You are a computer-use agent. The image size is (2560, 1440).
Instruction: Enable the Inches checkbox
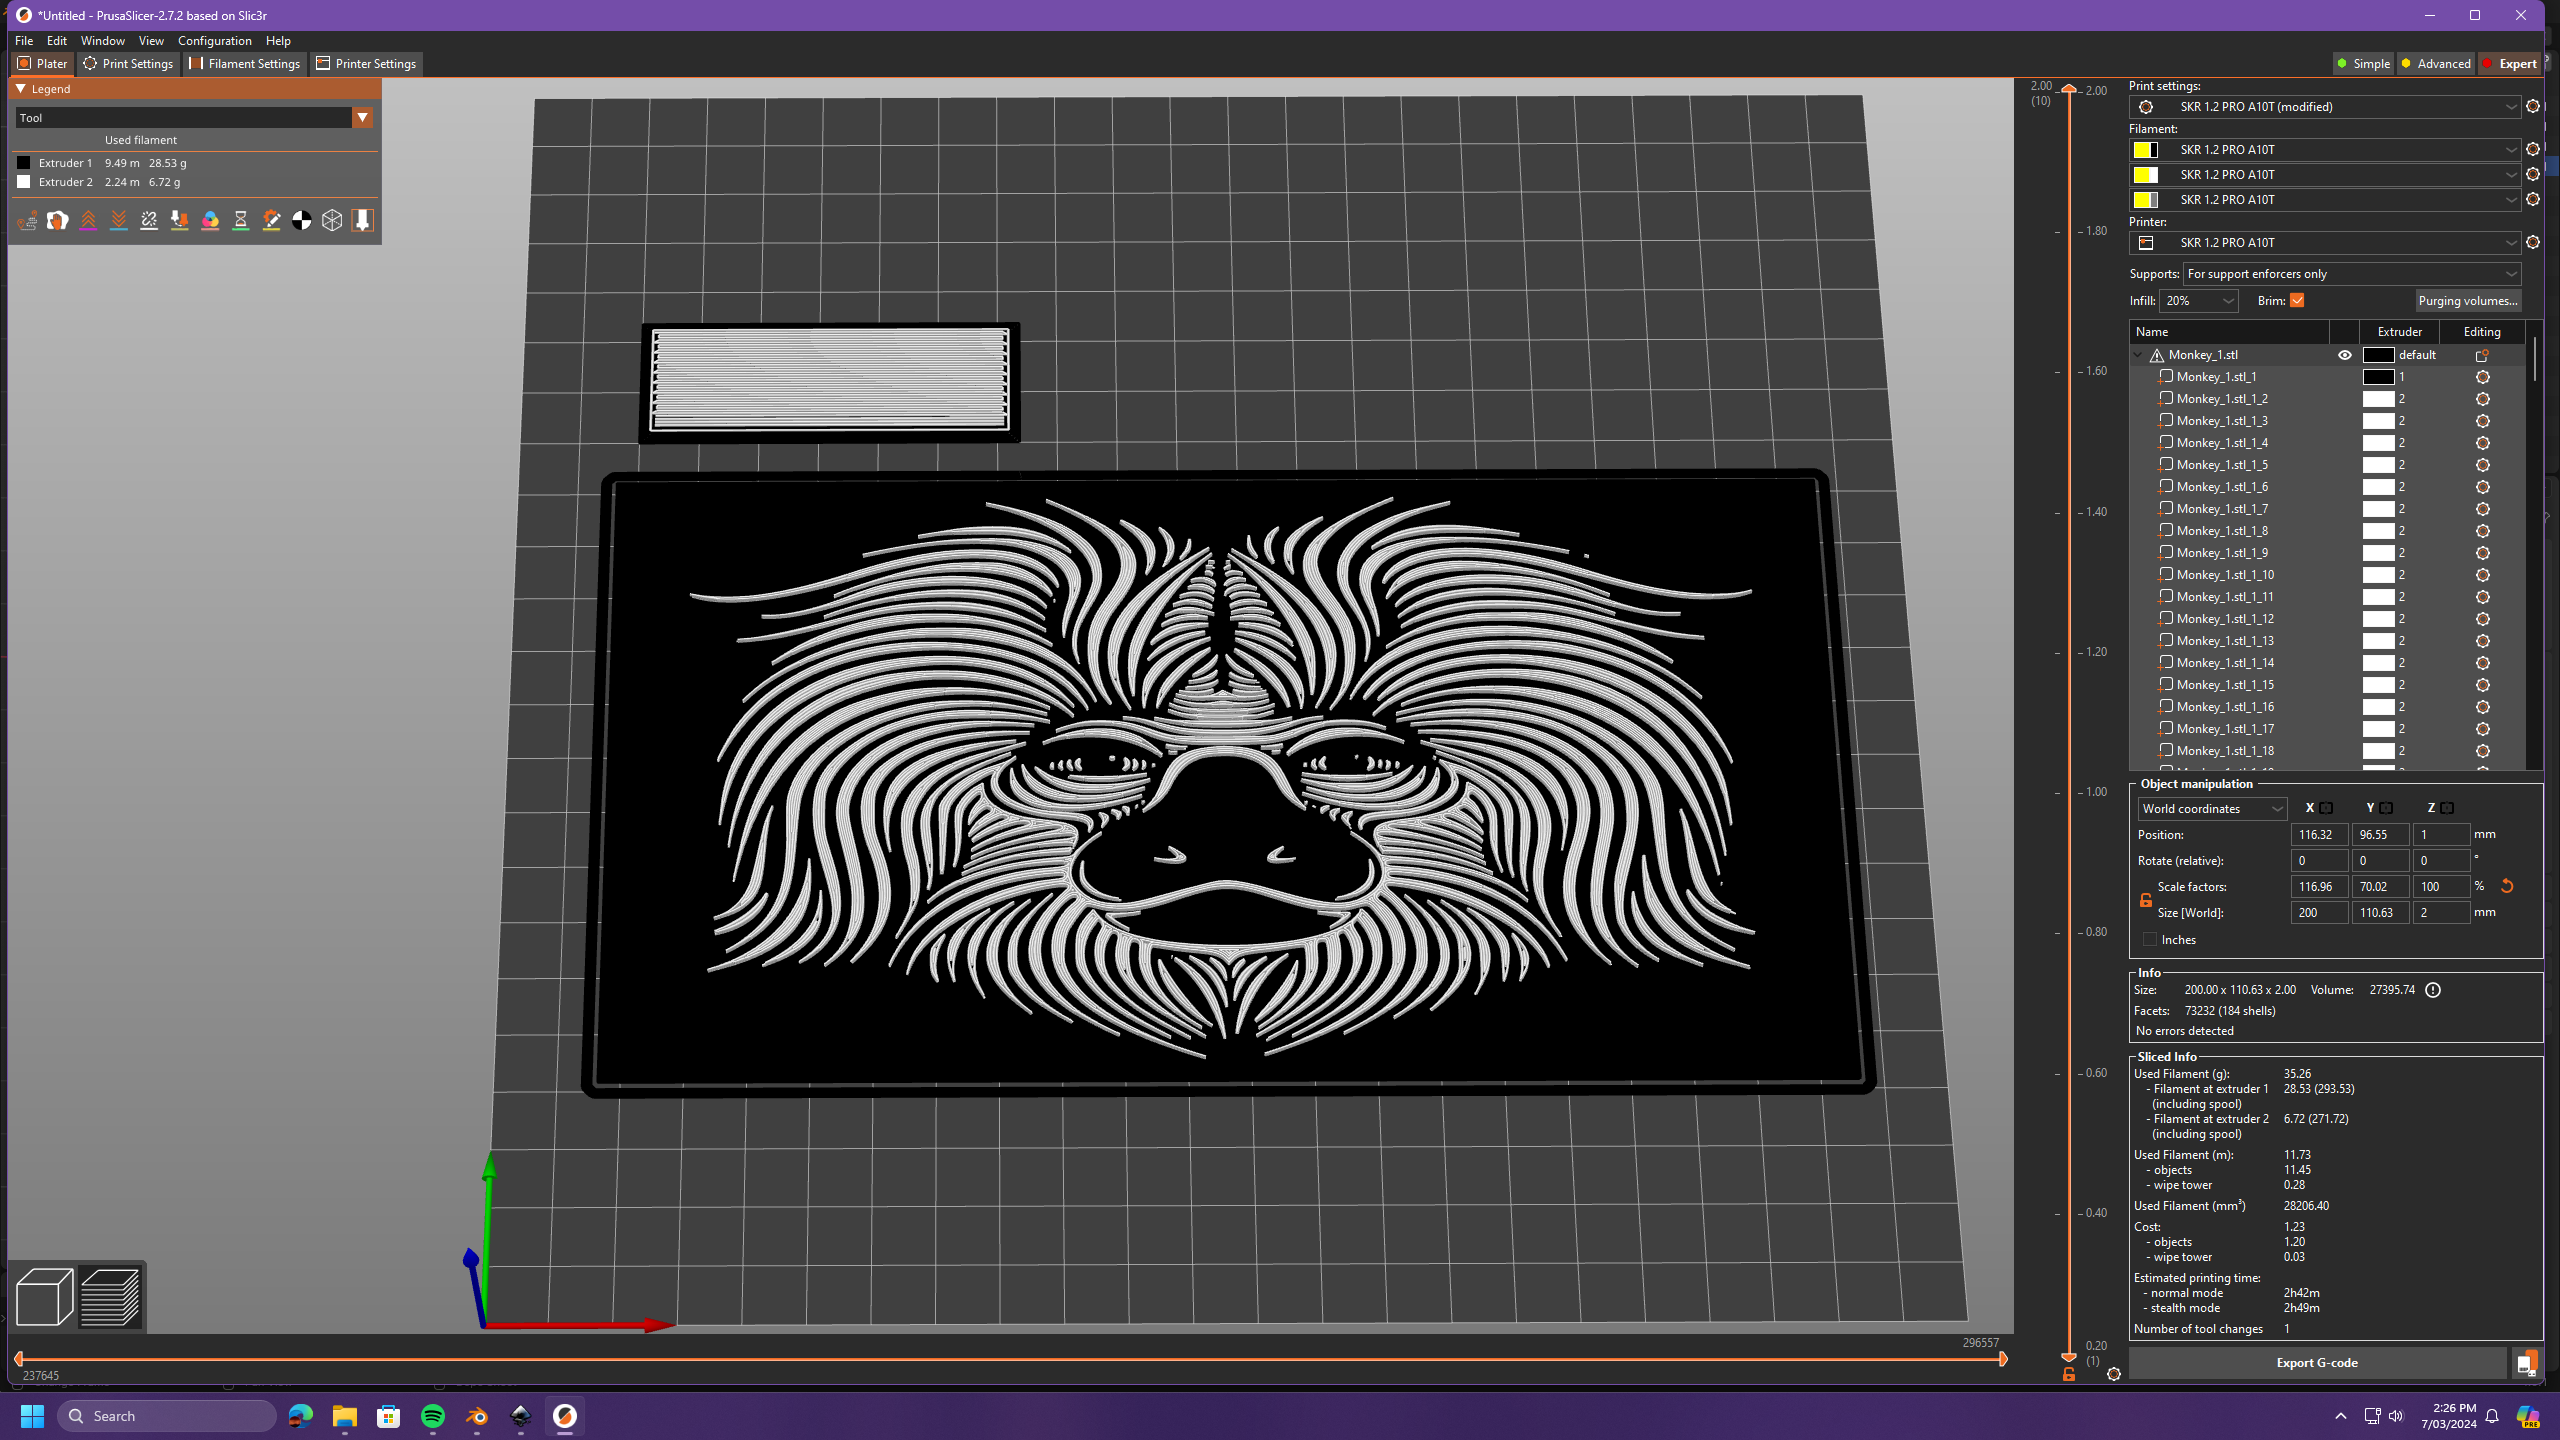click(2150, 938)
